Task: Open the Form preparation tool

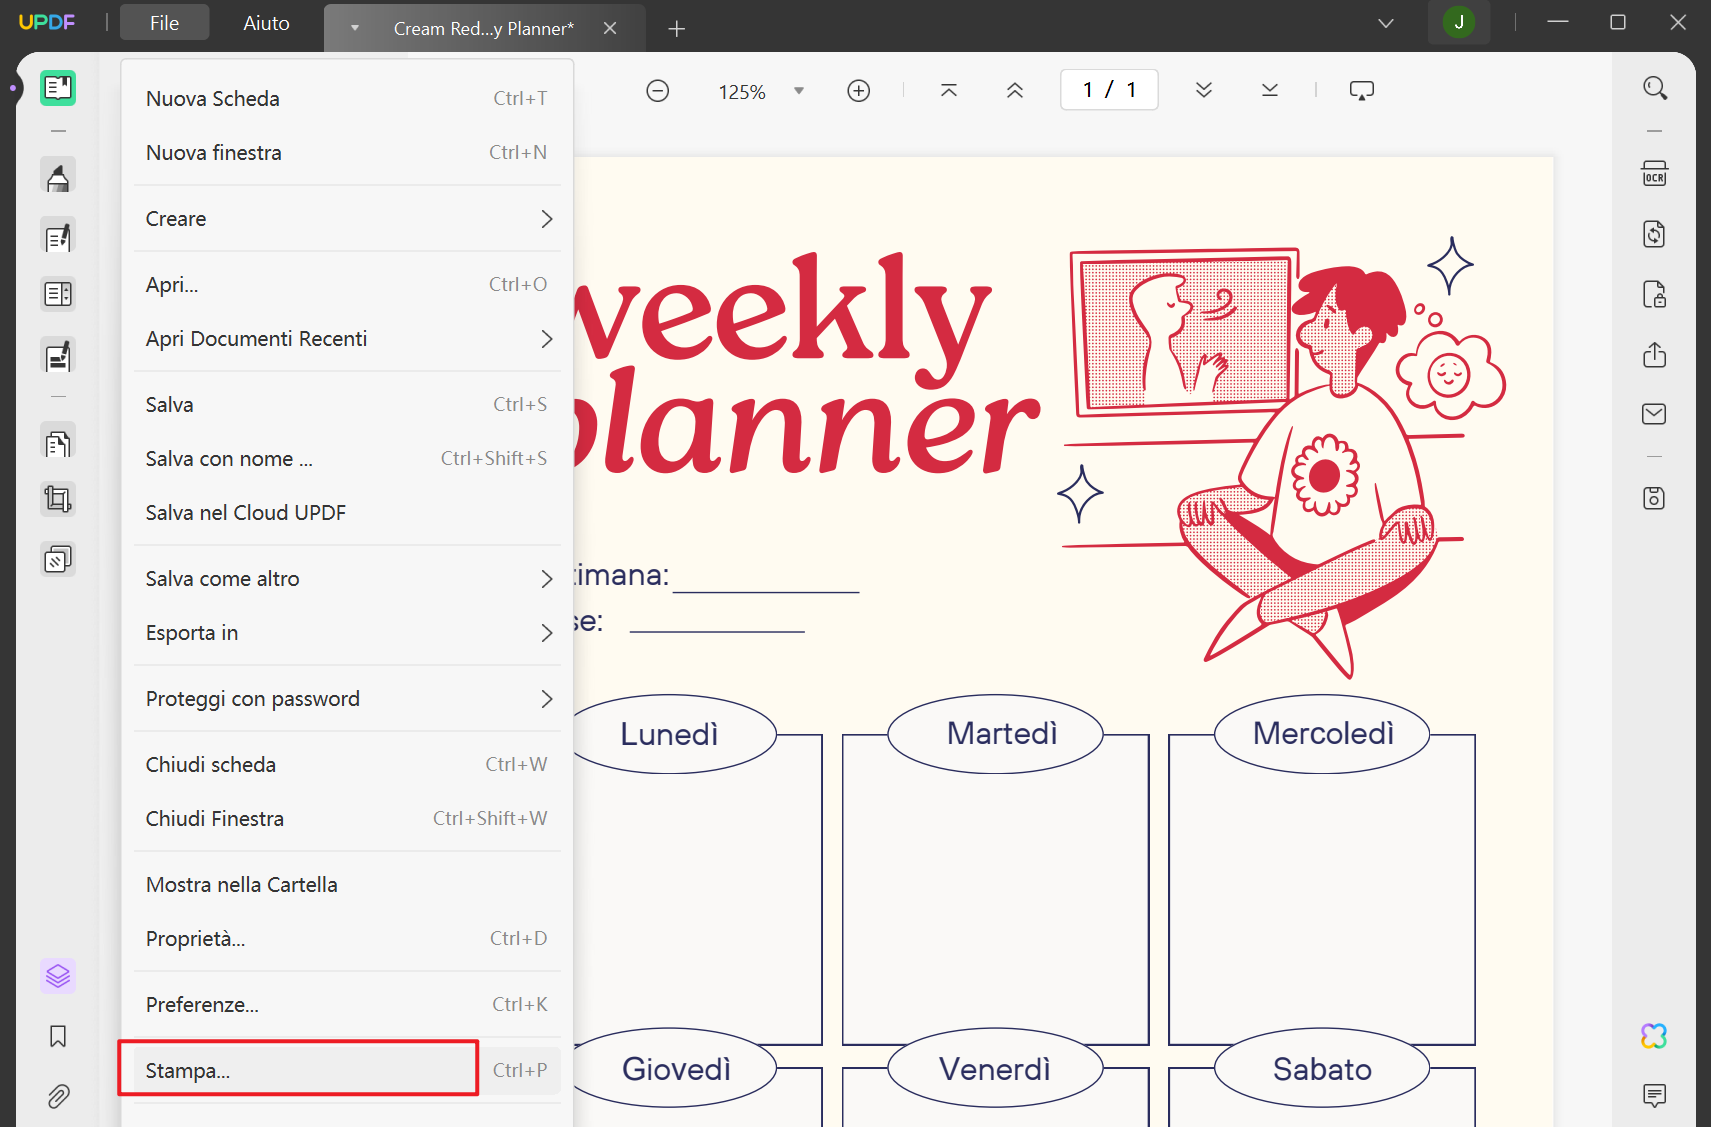Action: tap(58, 294)
